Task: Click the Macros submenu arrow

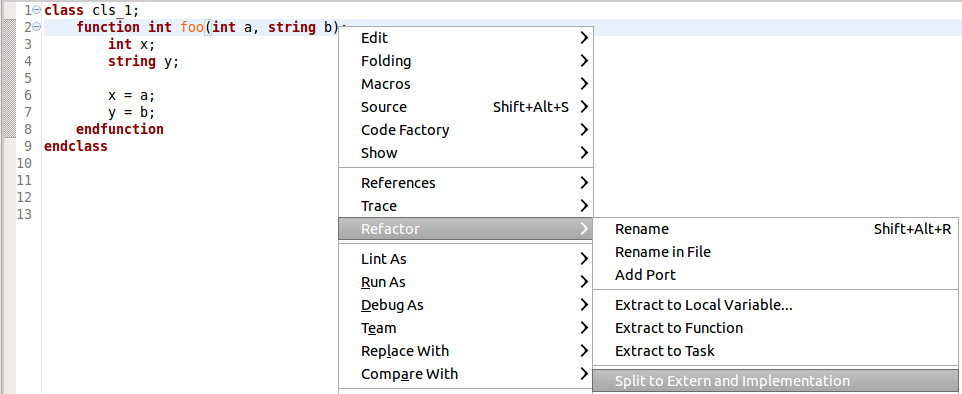Action: [583, 83]
